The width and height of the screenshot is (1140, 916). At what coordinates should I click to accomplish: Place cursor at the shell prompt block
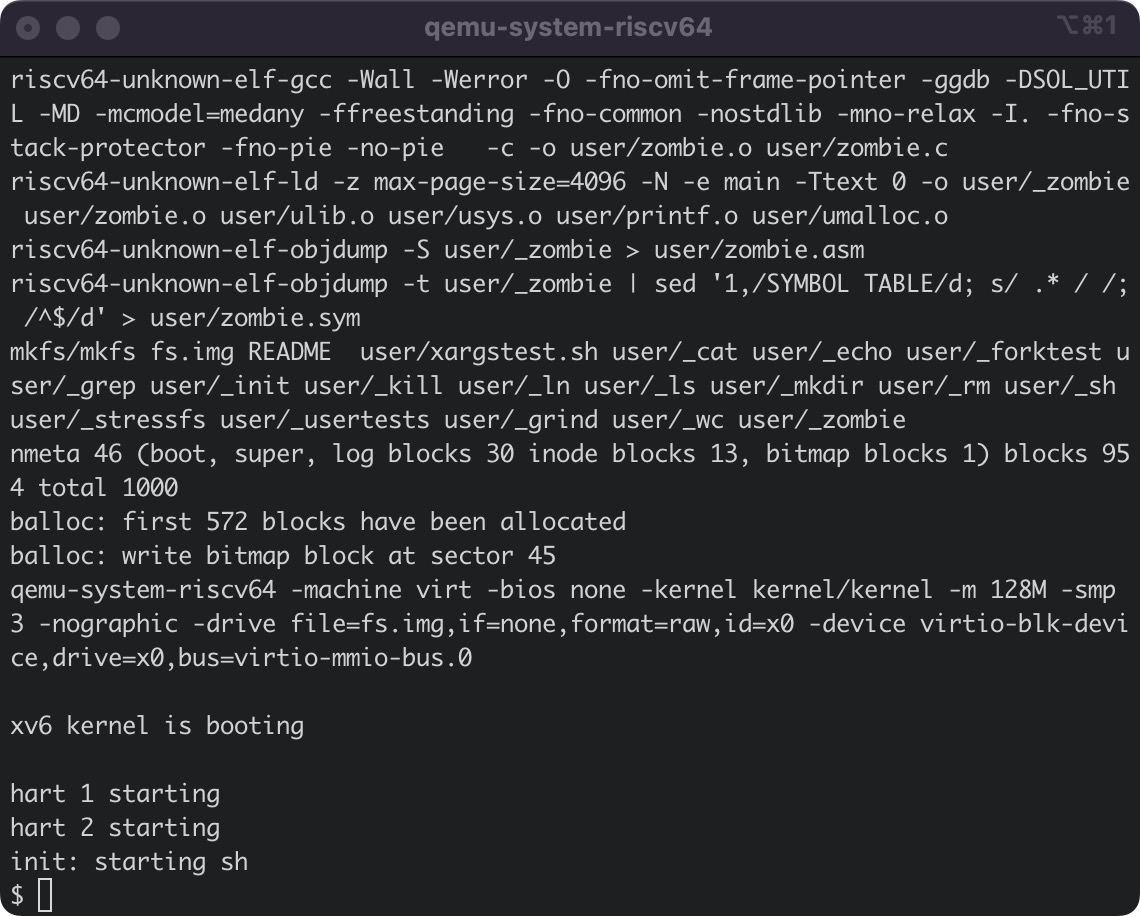(45, 895)
